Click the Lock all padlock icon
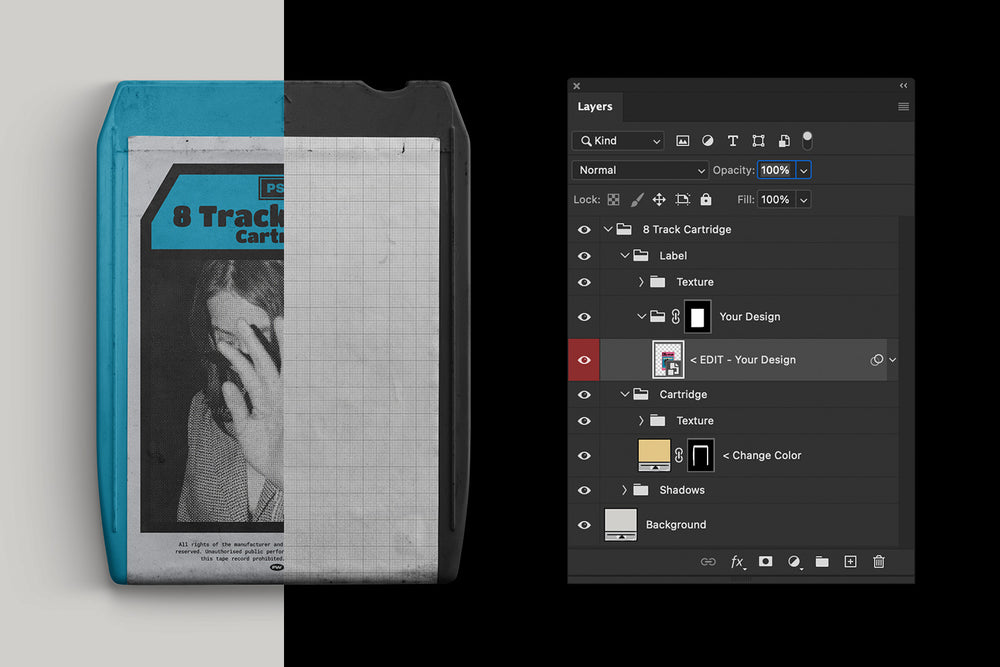 (706, 200)
